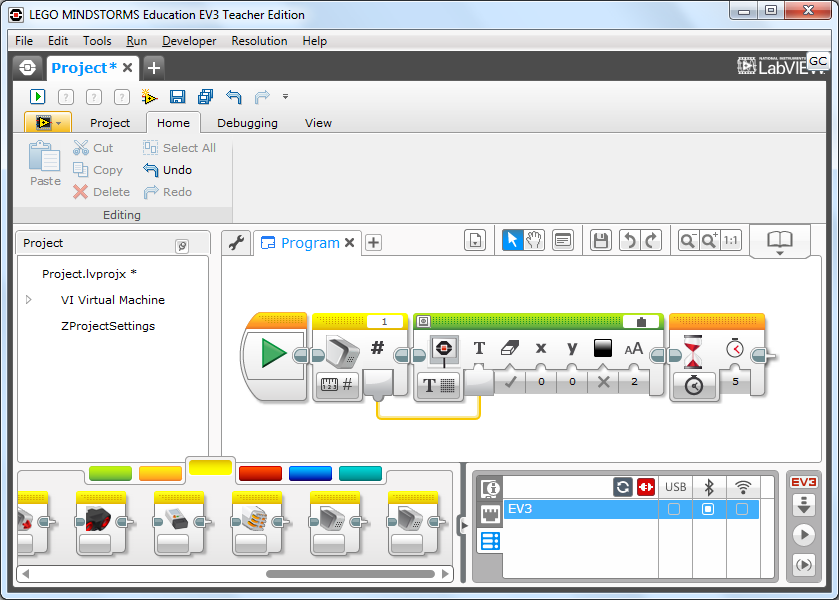Click the palette horizontal scrollbar thumb

point(350,574)
